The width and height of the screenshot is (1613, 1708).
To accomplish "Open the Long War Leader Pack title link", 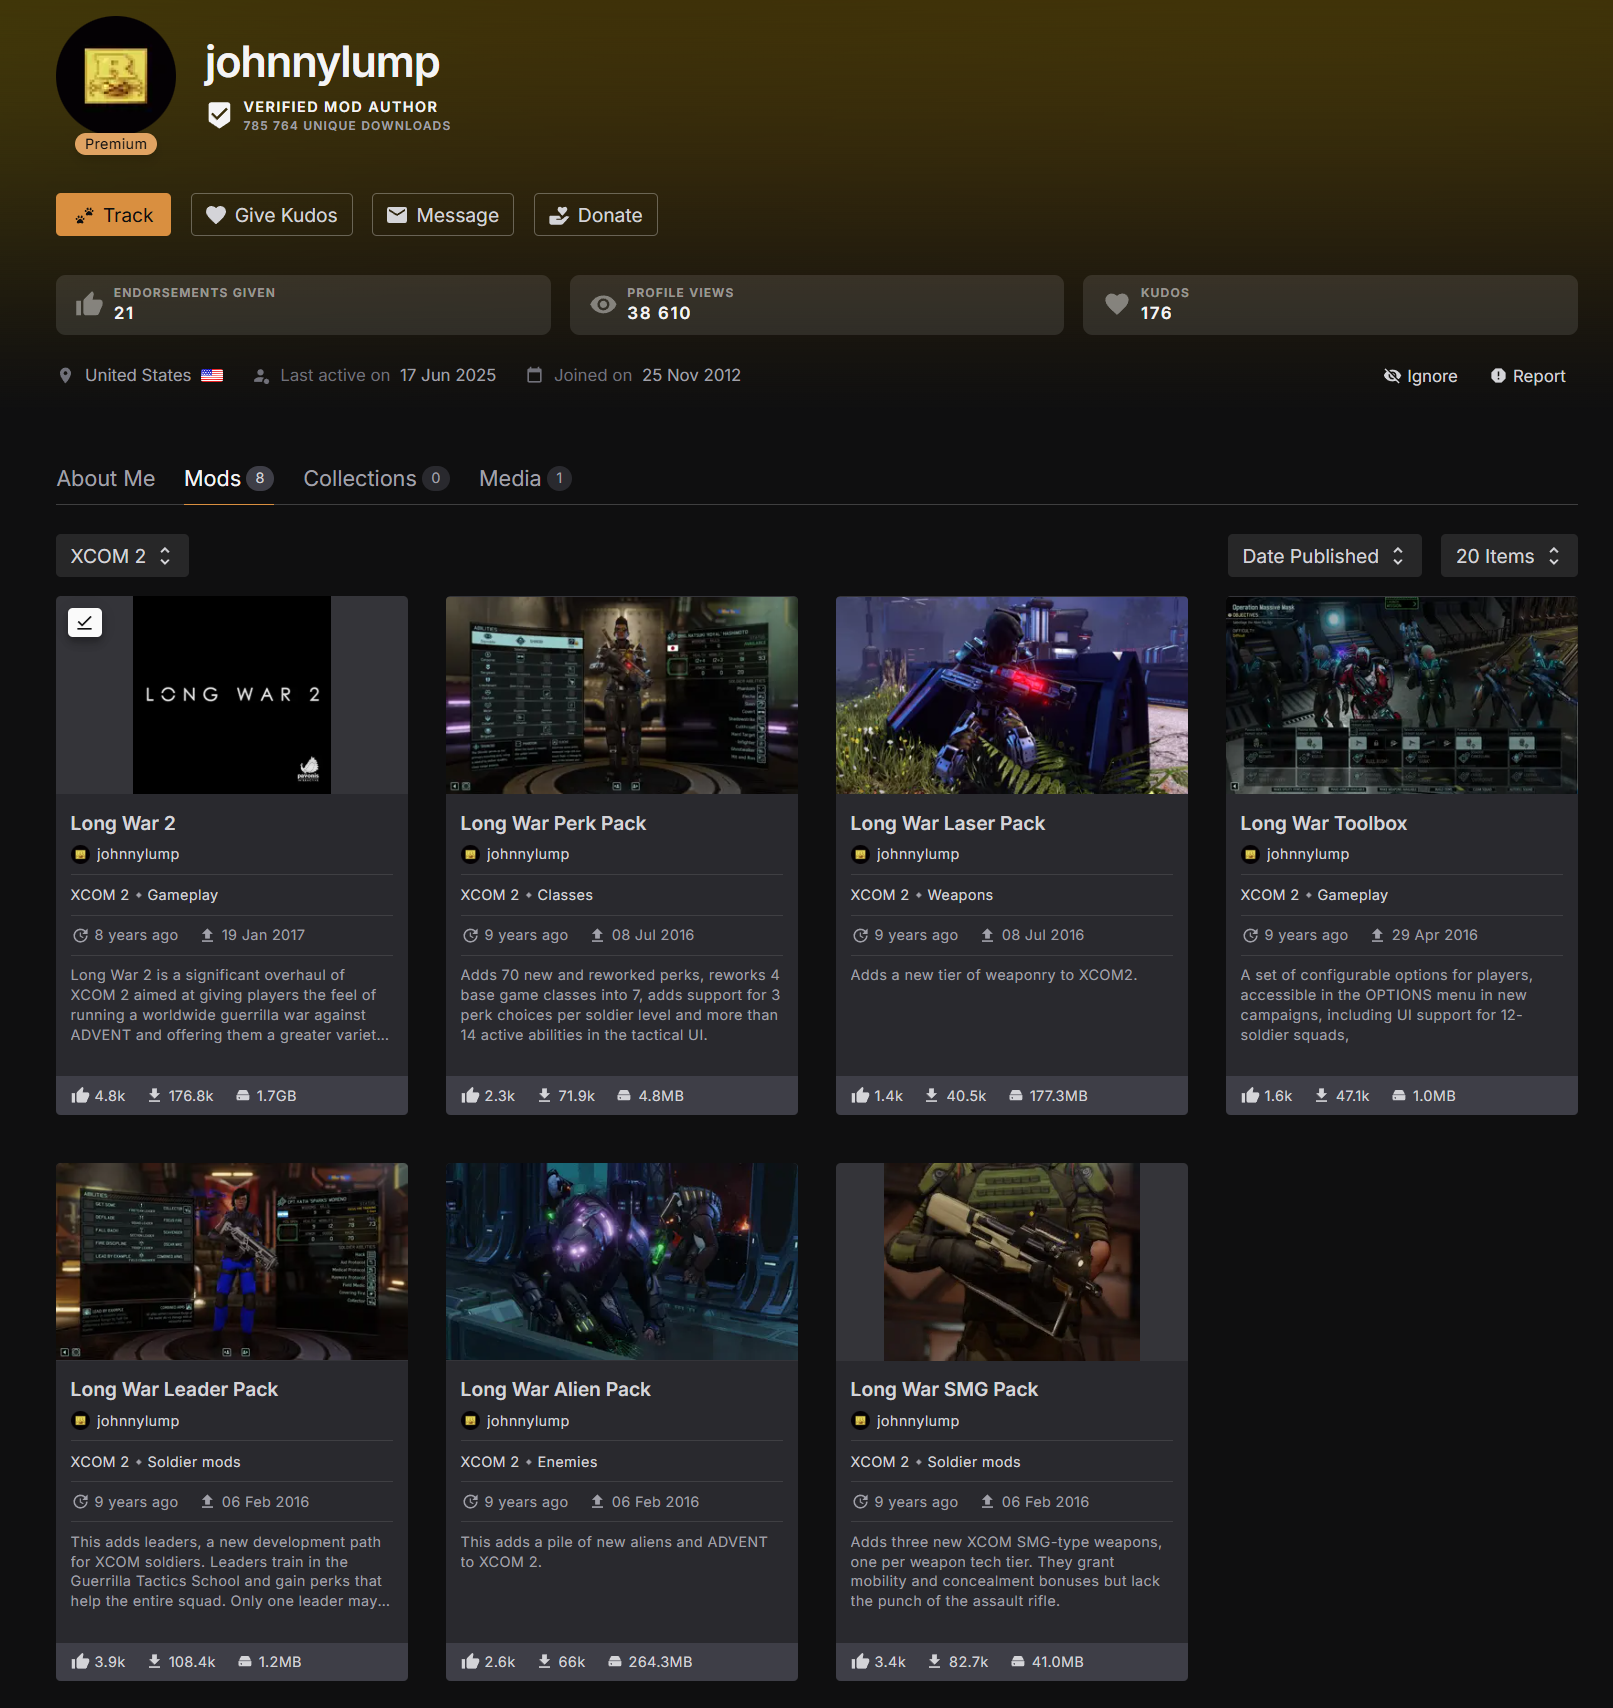I will coord(174,1389).
